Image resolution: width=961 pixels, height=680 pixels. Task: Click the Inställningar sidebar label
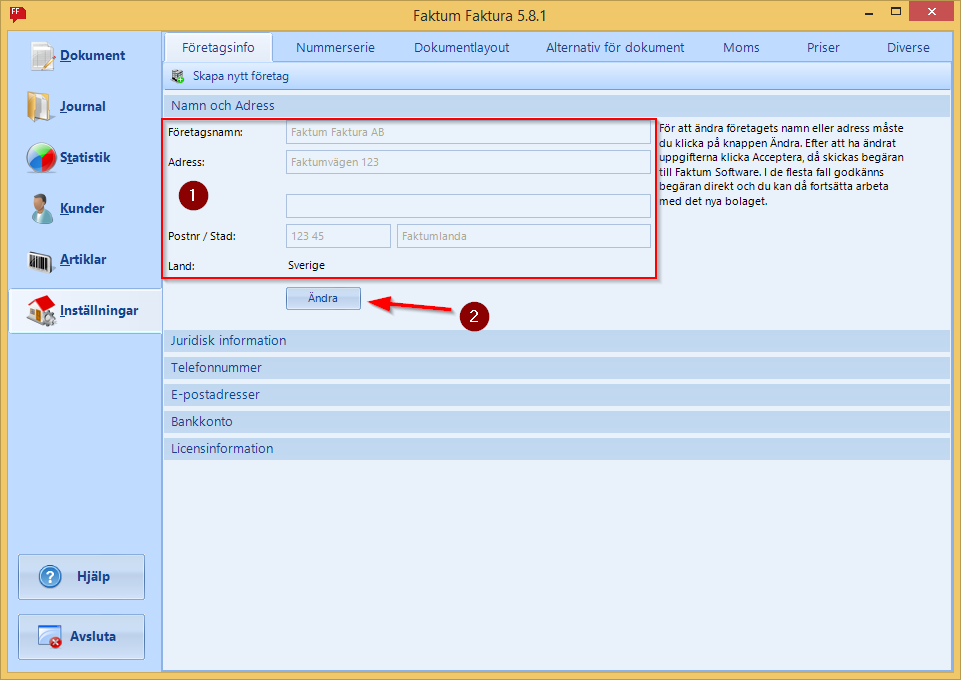click(x=99, y=311)
